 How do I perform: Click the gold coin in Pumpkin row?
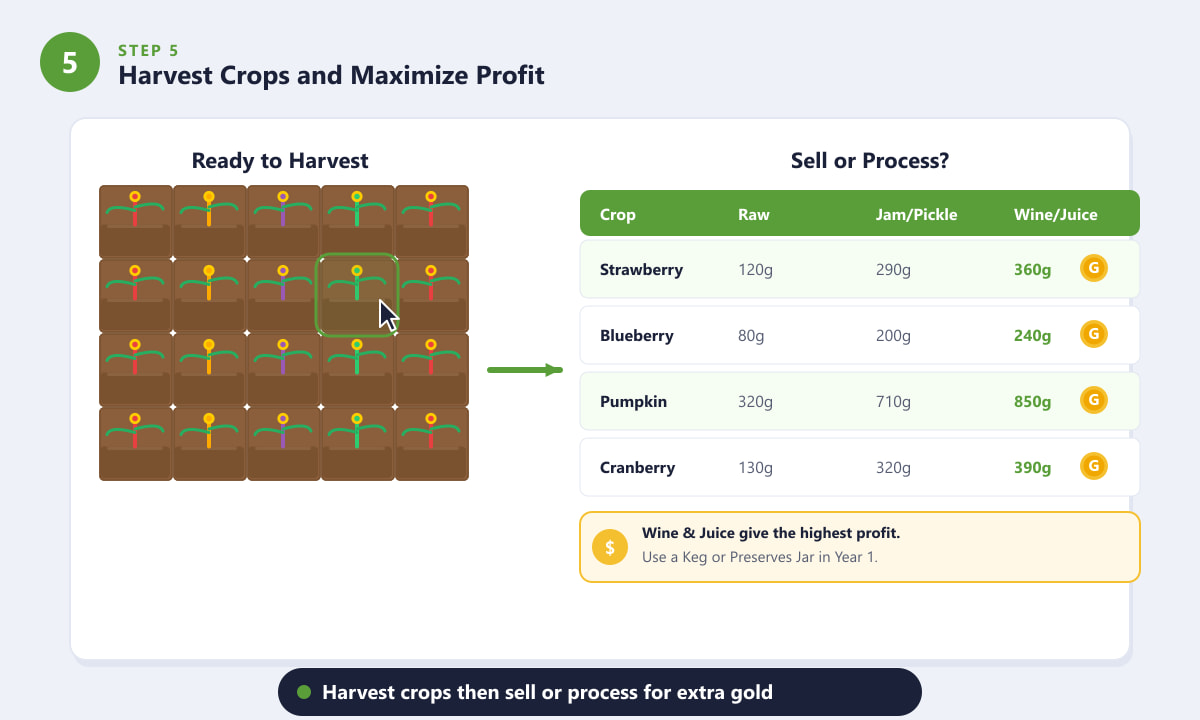click(1094, 401)
